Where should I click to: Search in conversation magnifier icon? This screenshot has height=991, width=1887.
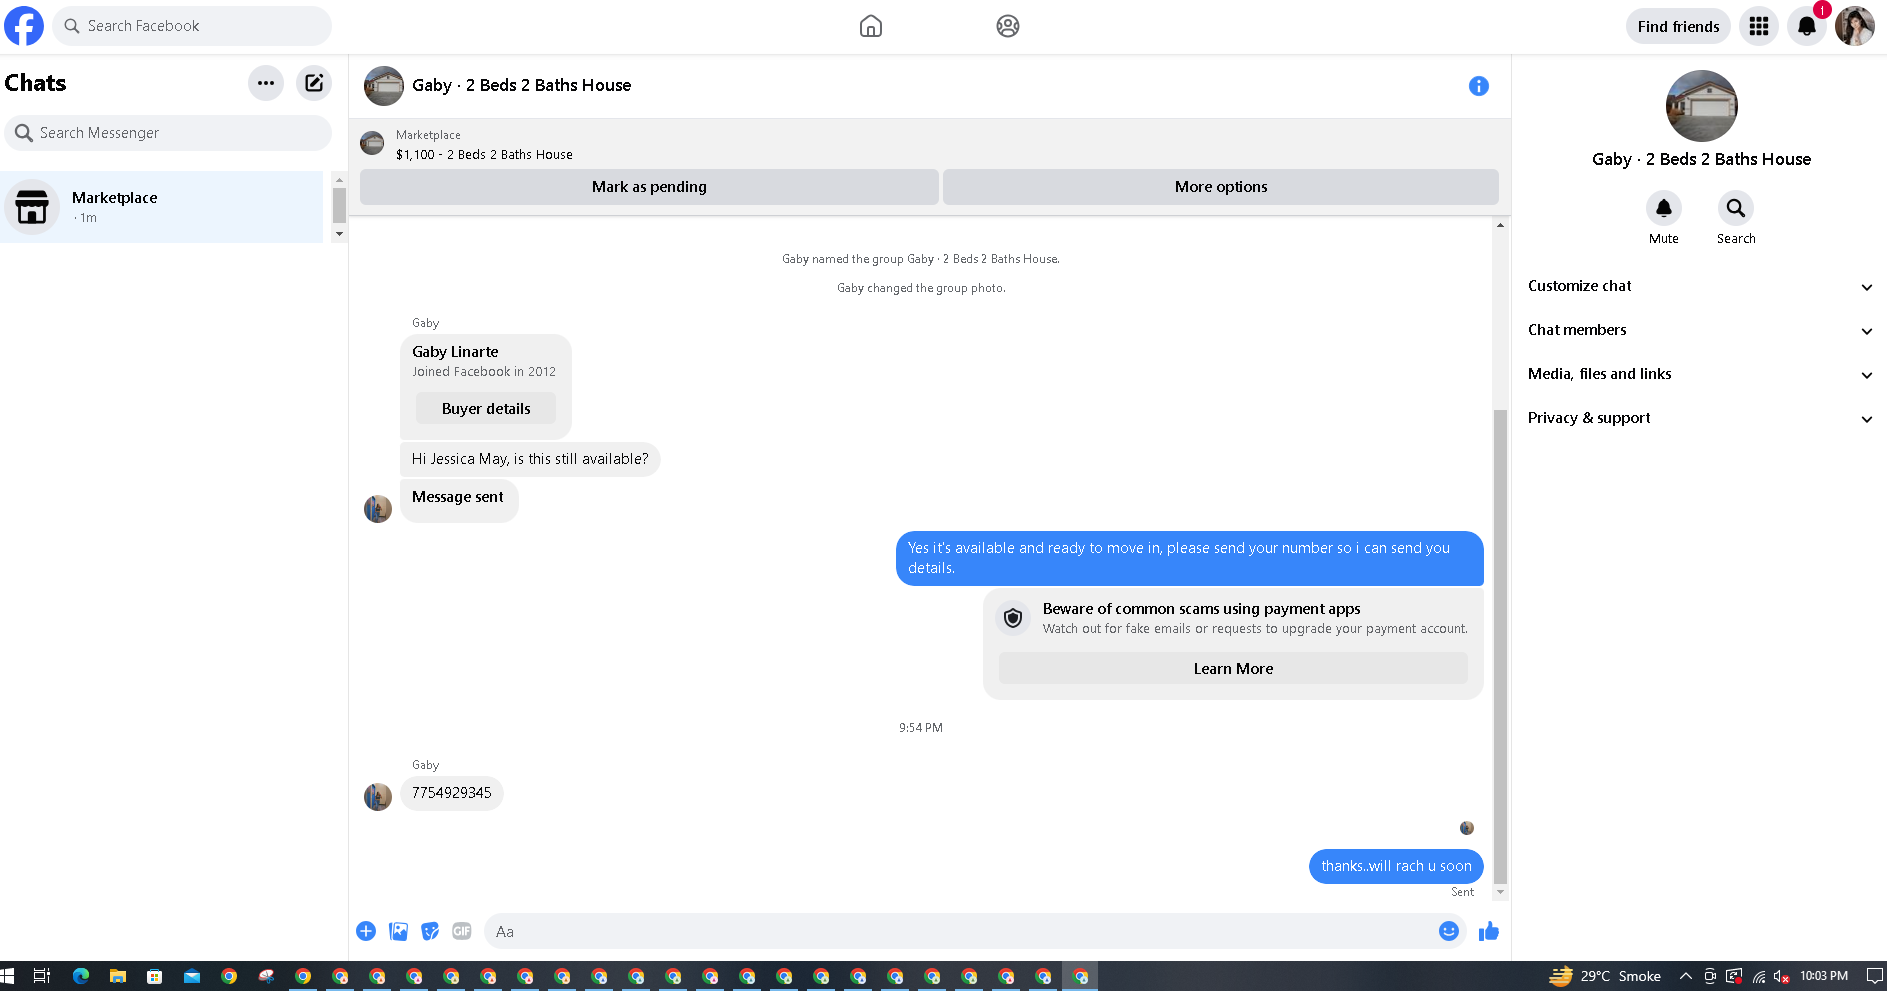click(1736, 208)
